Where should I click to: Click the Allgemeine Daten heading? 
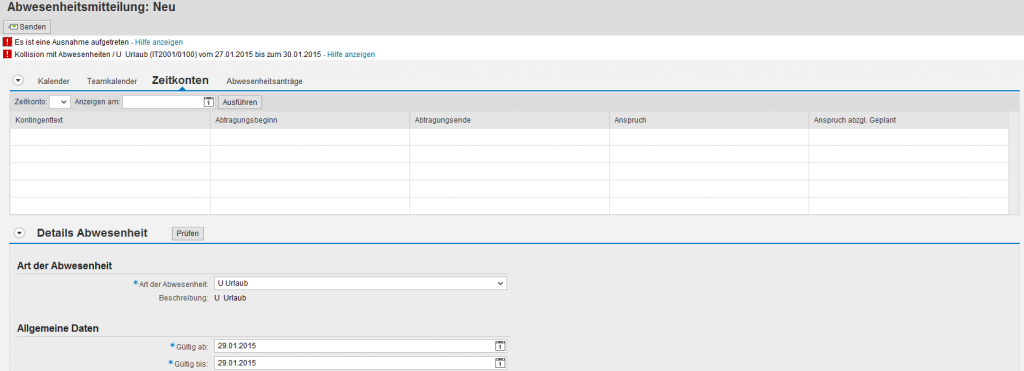pos(57,329)
